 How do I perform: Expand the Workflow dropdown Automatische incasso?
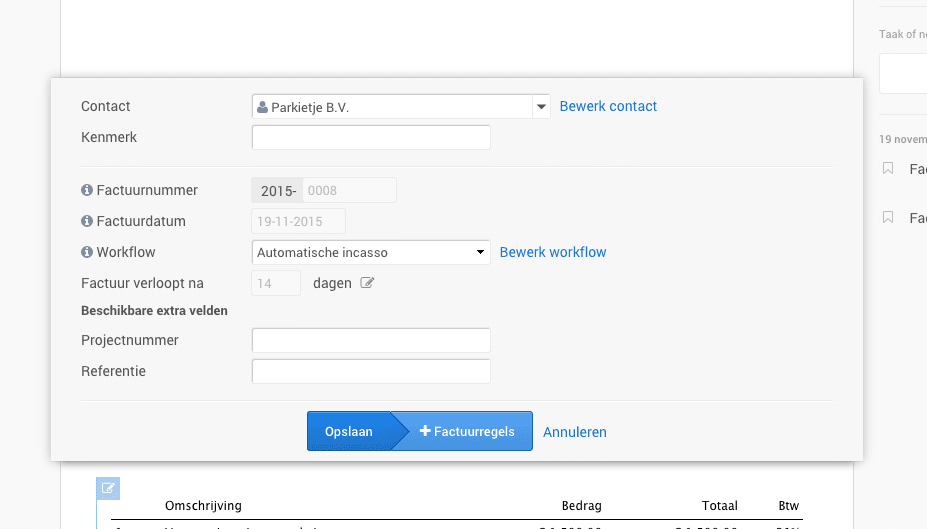pos(371,252)
